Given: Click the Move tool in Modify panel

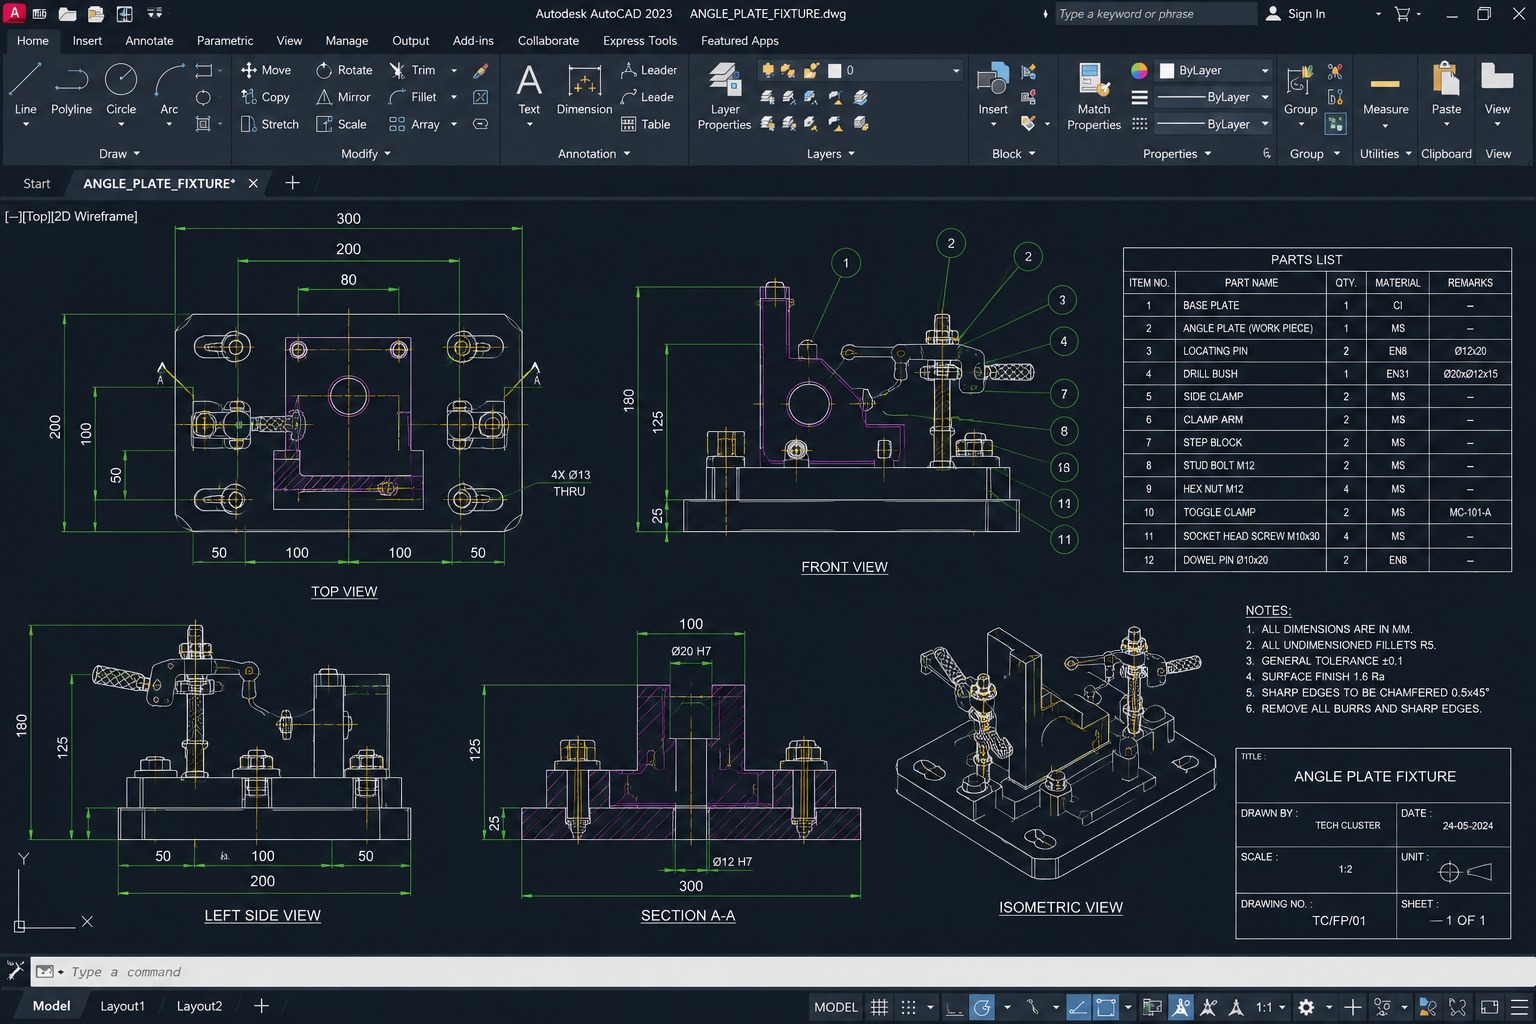Looking at the screenshot, I should pos(266,70).
